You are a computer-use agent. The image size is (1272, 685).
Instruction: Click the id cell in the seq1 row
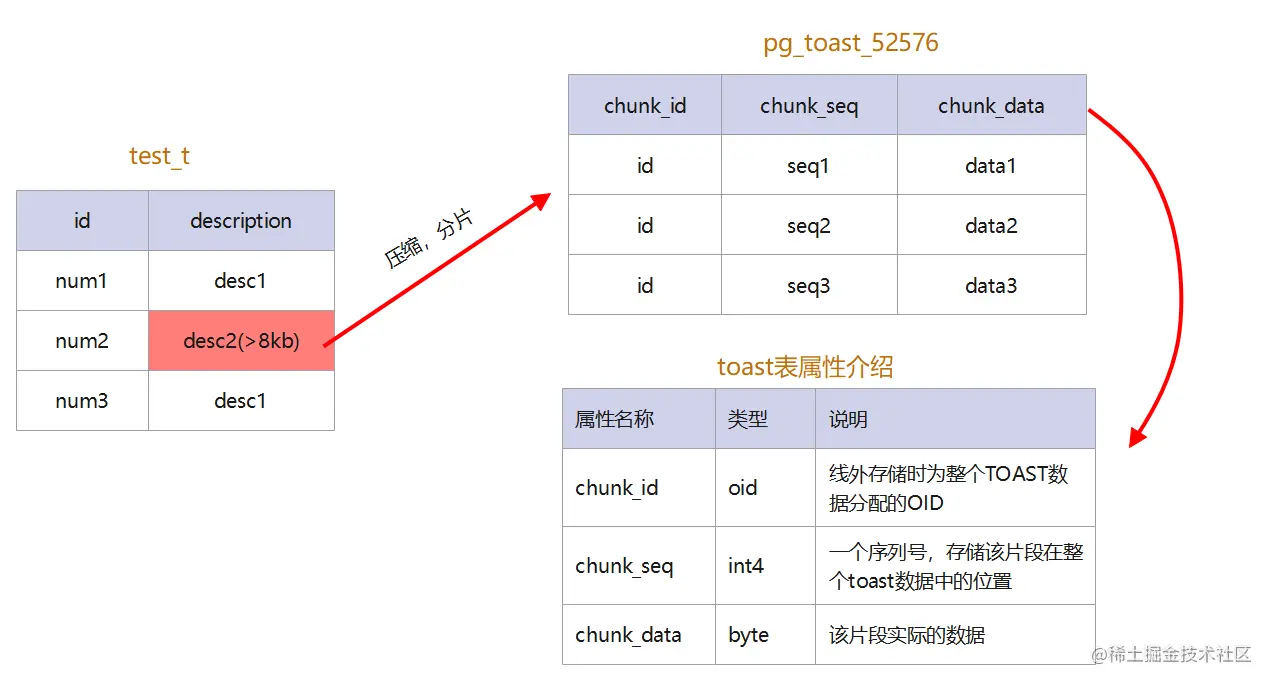[x=645, y=165]
